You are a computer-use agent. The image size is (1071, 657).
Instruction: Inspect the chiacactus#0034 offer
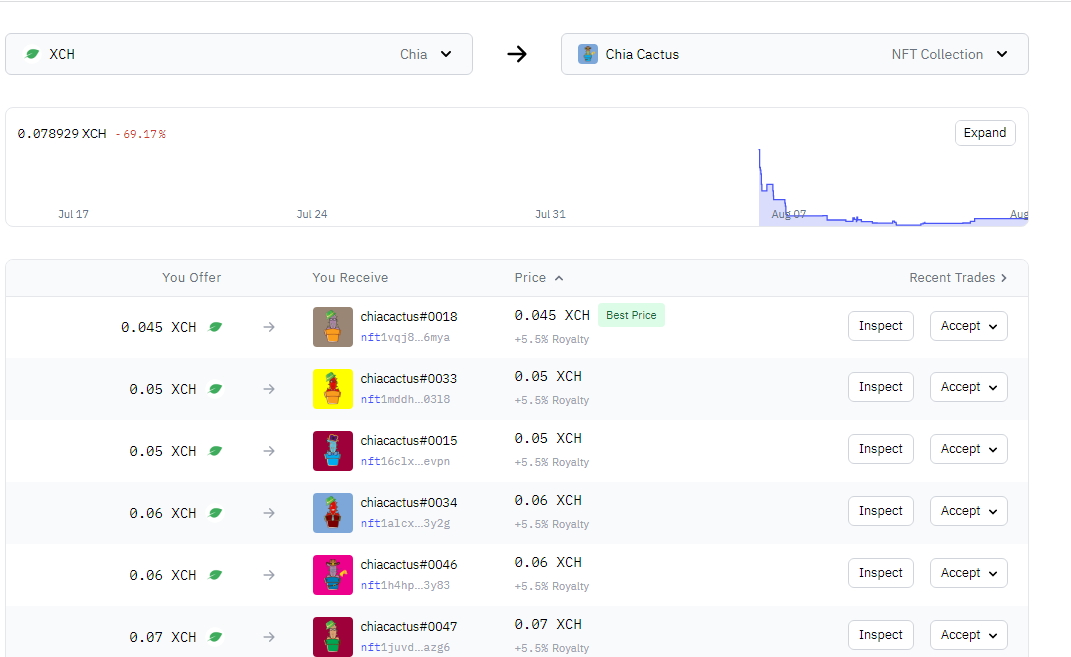pyautogui.click(x=880, y=511)
